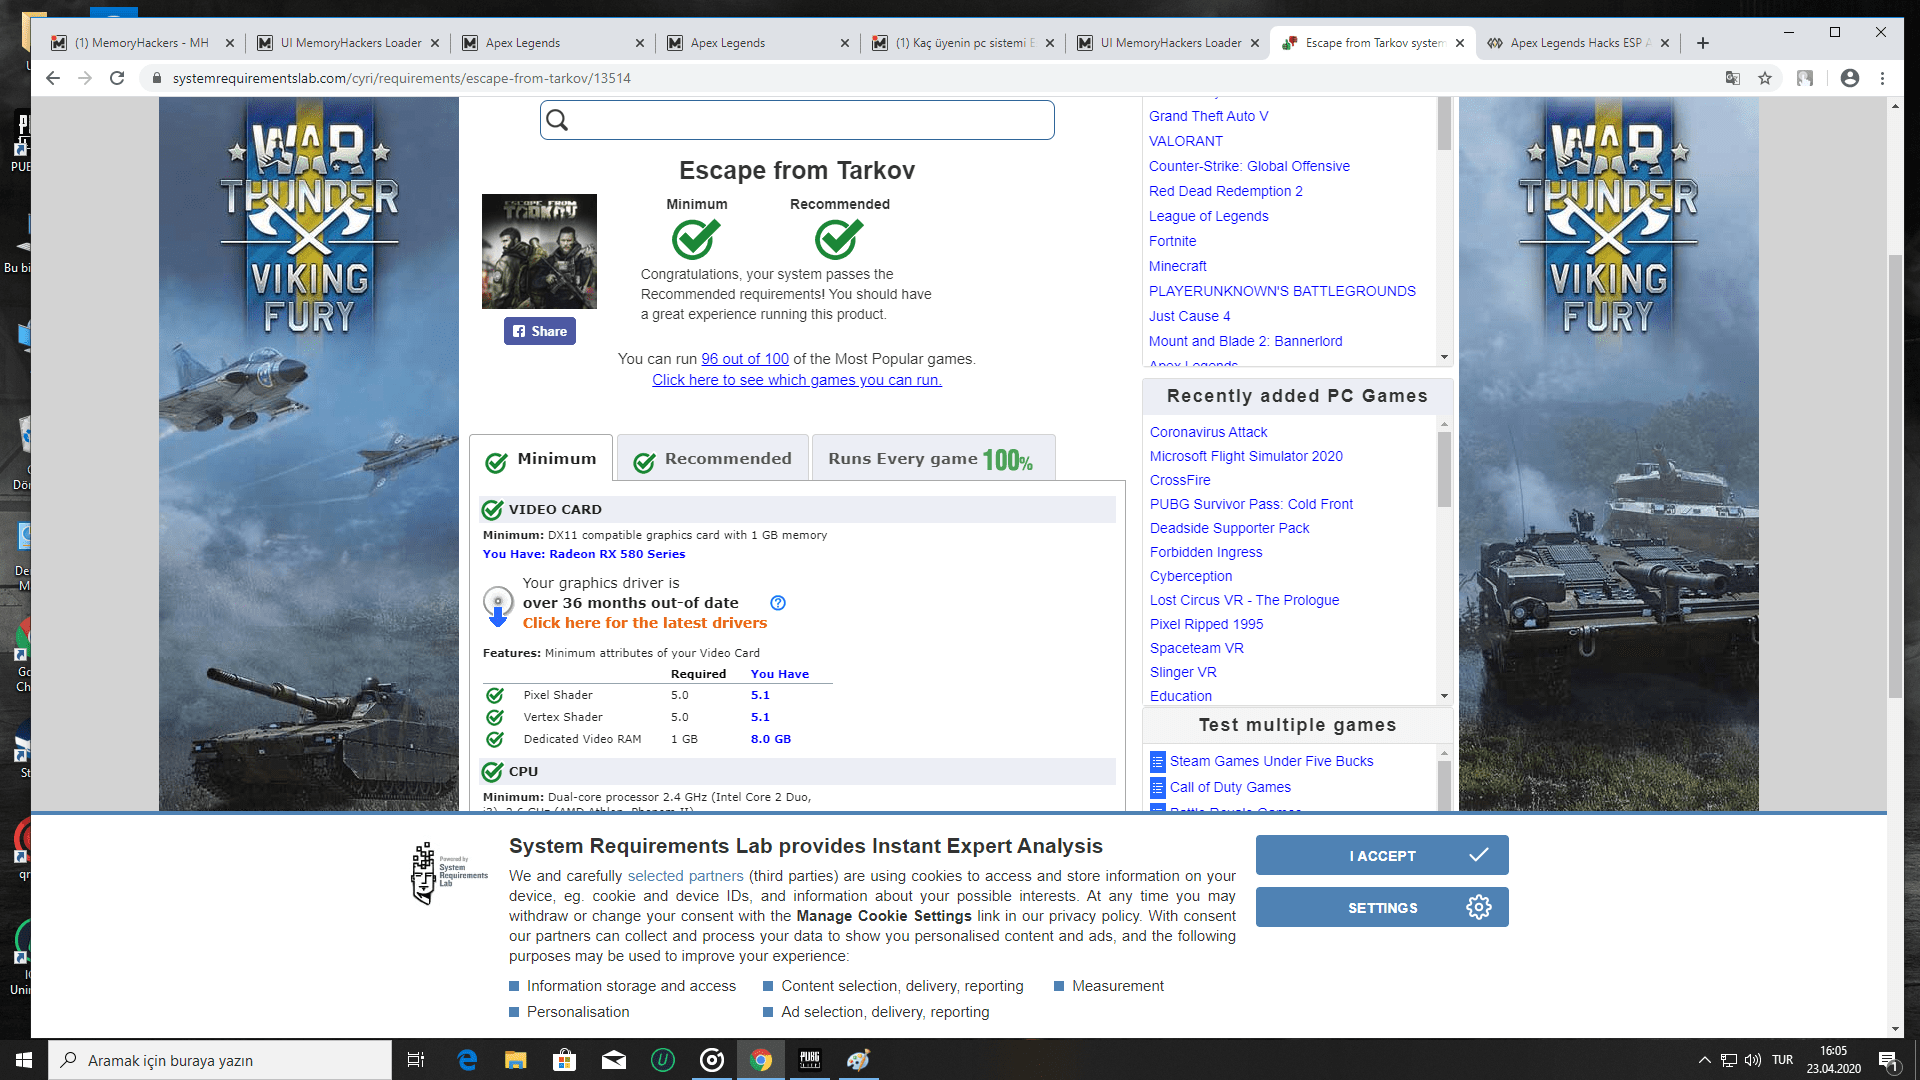Close the first Apex Legends tab
Image resolution: width=1920 pixels, height=1080 pixels.
coord(640,43)
